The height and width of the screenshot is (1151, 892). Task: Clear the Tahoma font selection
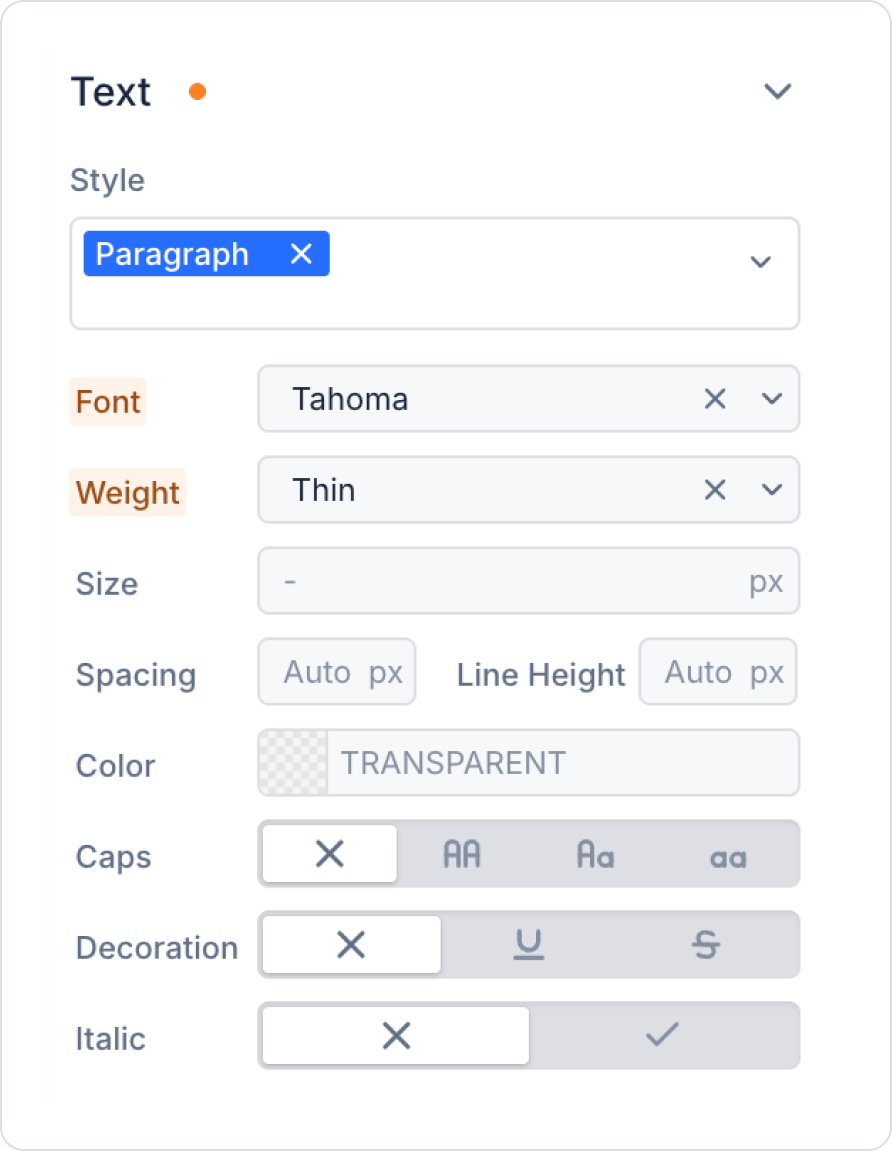pyautogui.click(x=714, y=399)
